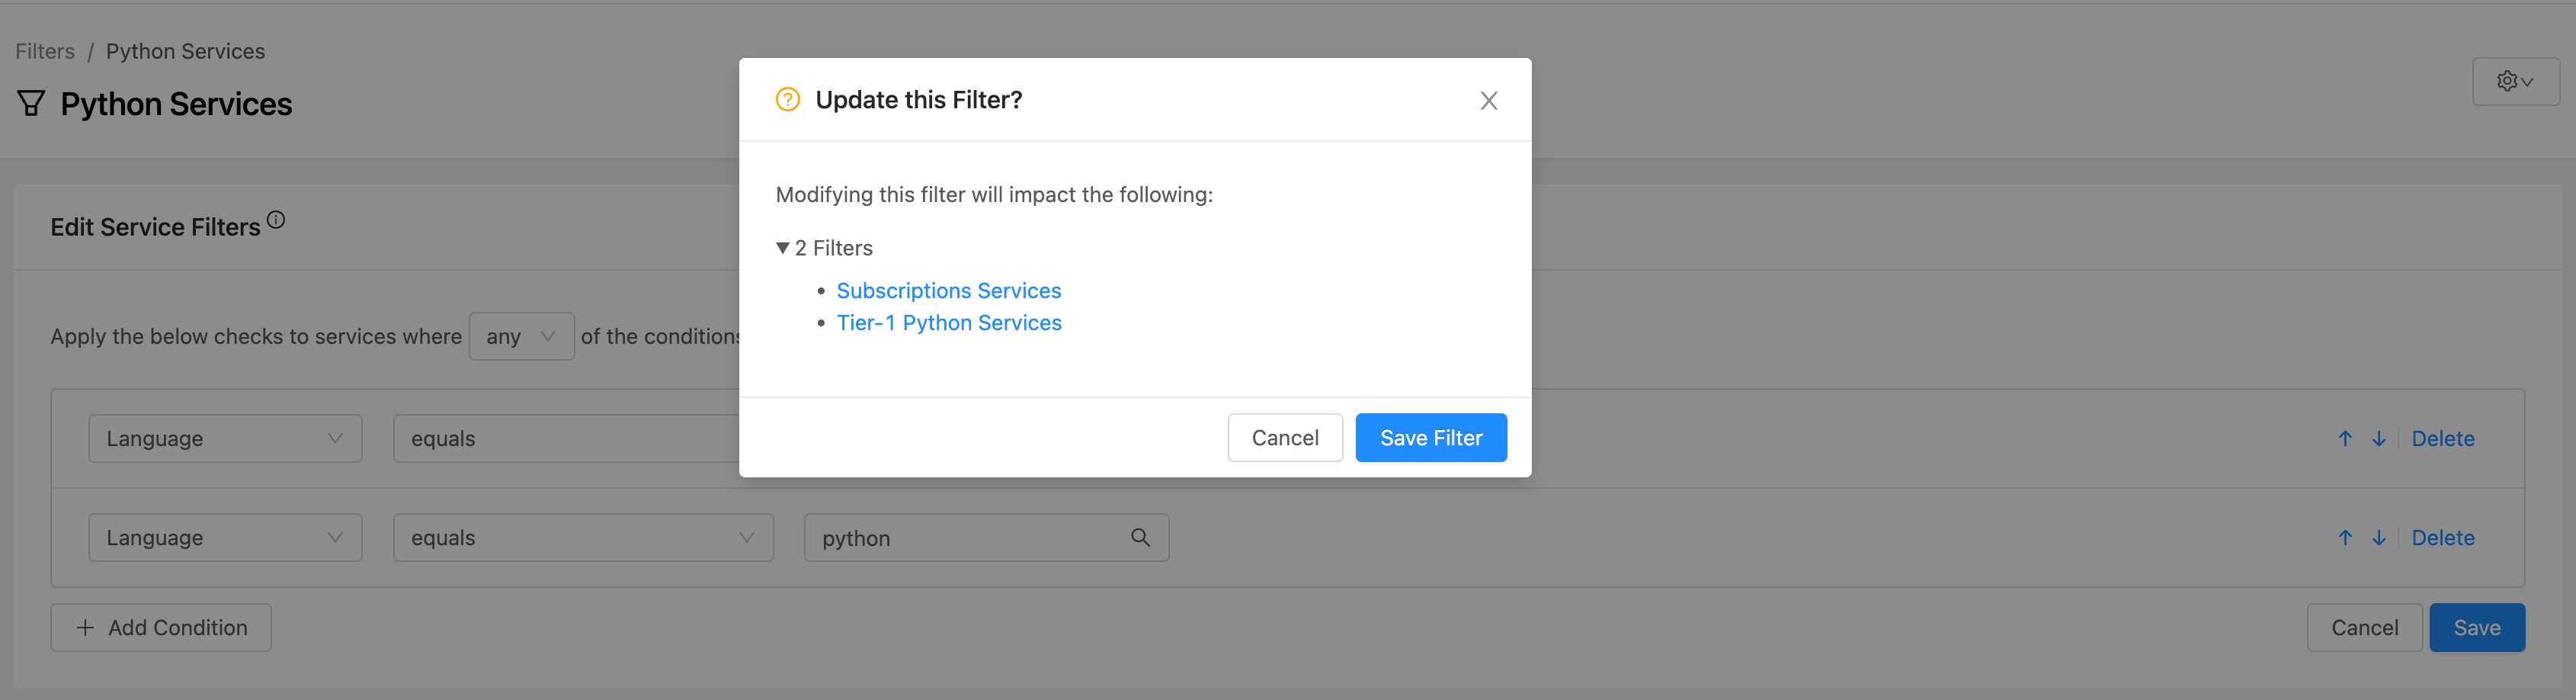Click the Save Filter button
The image size is (2576, 700).
coord(1430,438)
